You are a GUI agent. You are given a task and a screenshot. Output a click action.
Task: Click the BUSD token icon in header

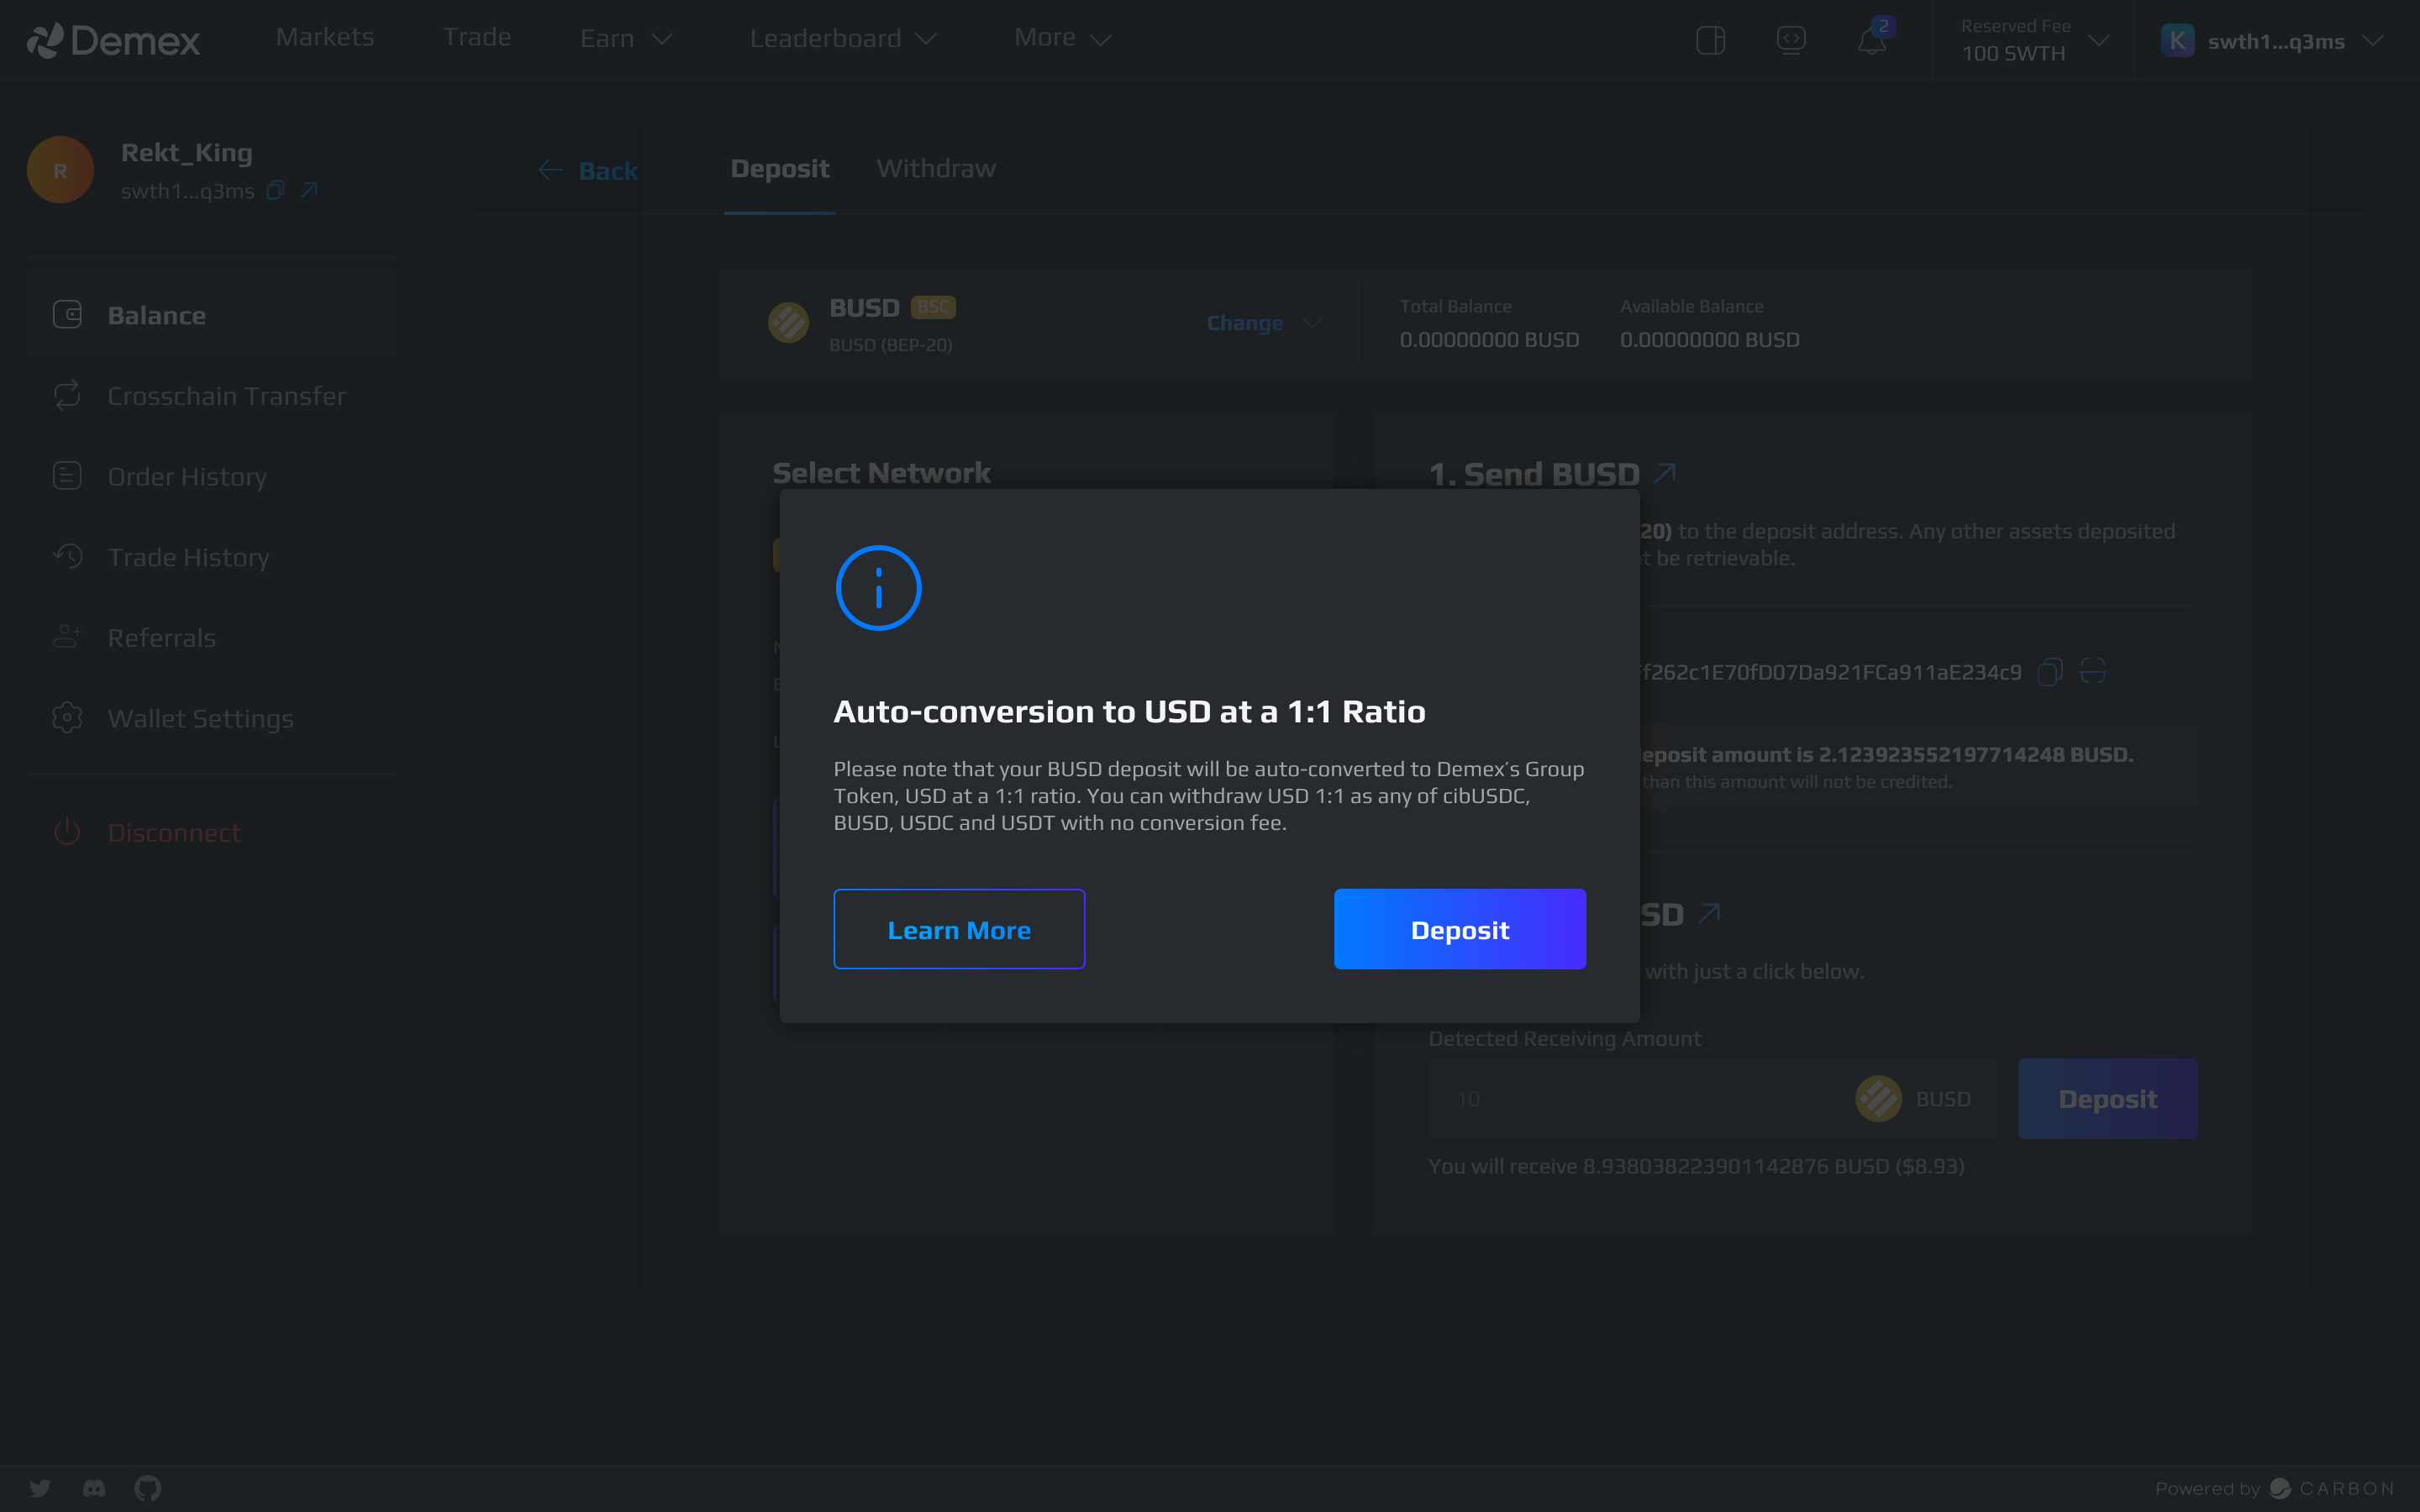click(788, 323)
